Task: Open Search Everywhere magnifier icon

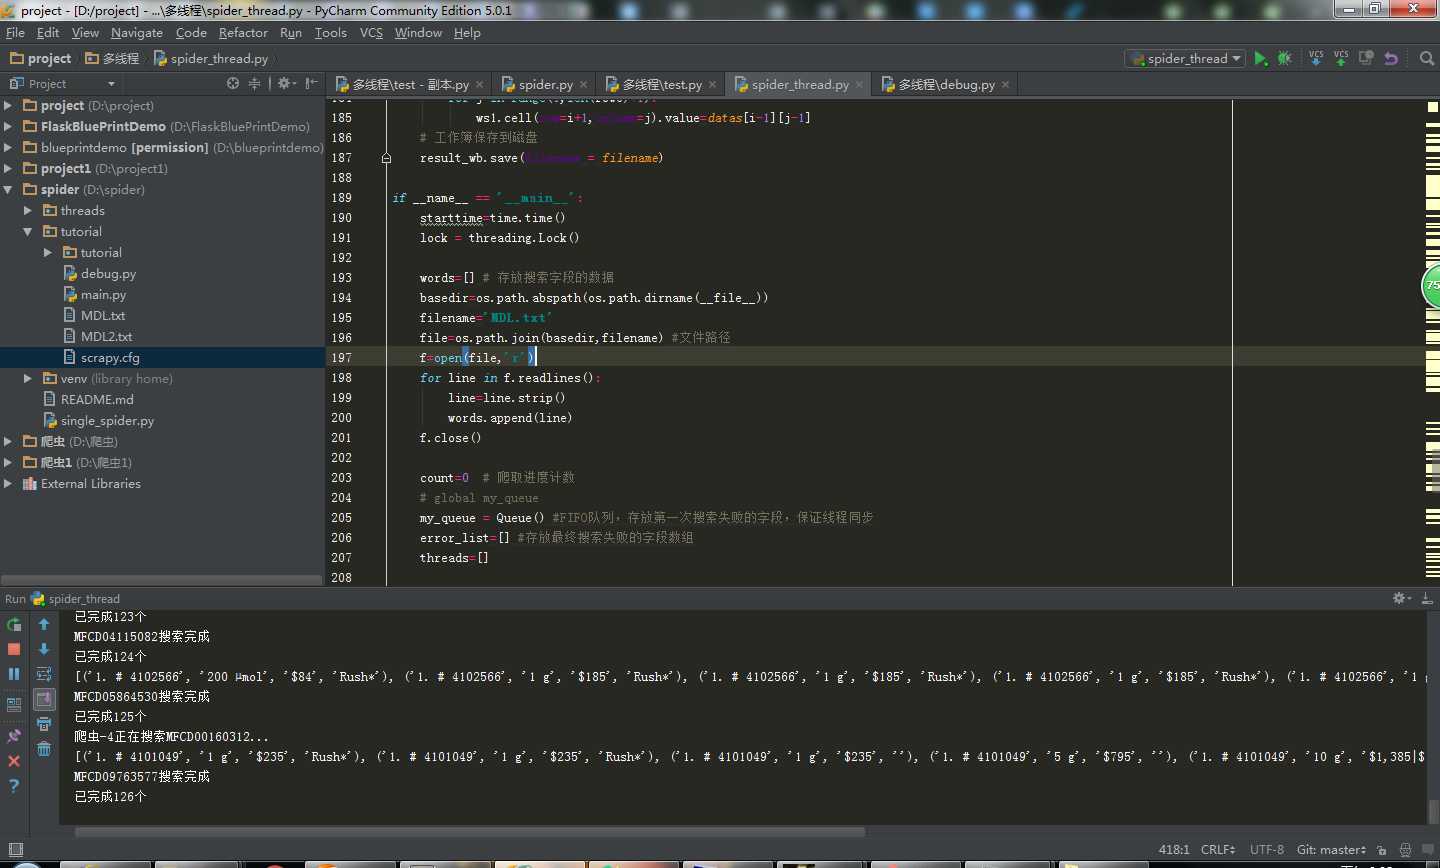Action: pyautogui.click(x=1427, y=59)
